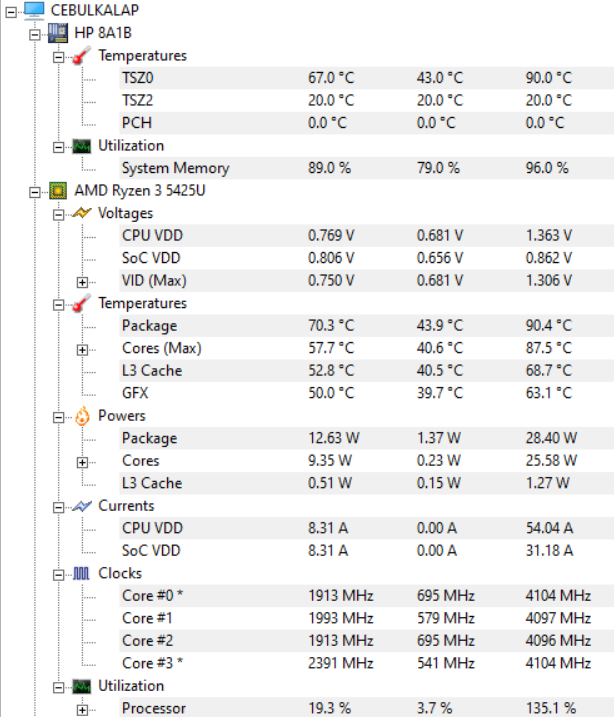Click Package max temperature 90.4 °C
Image resolution: width=614 pixels, height=717 pixels.
pos(549,326)
